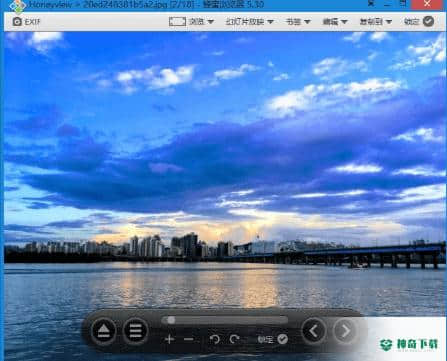The width and height of the screenshot is (447, 361).
Task: Go to the previous image
Action: pyautogui.click(x=314, y=331)
